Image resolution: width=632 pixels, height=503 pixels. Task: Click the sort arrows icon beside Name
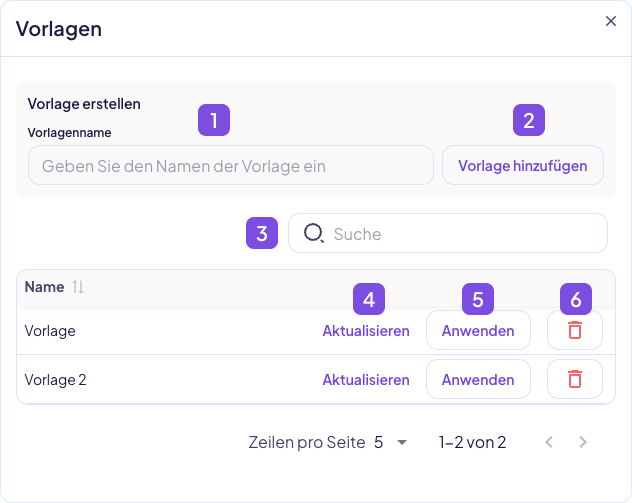(x=78, y=287)
